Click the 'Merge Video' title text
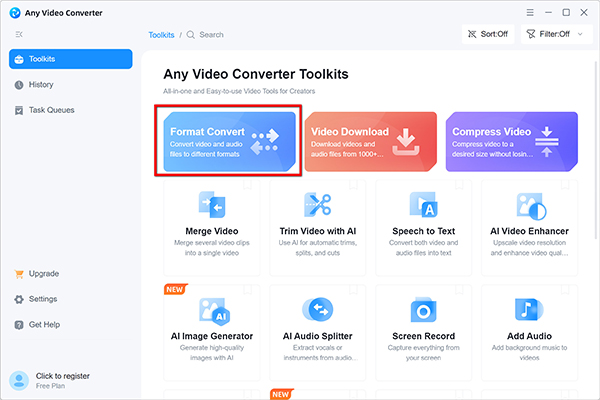This screenshot has width=600, height=400. click(x=212, y=231)
